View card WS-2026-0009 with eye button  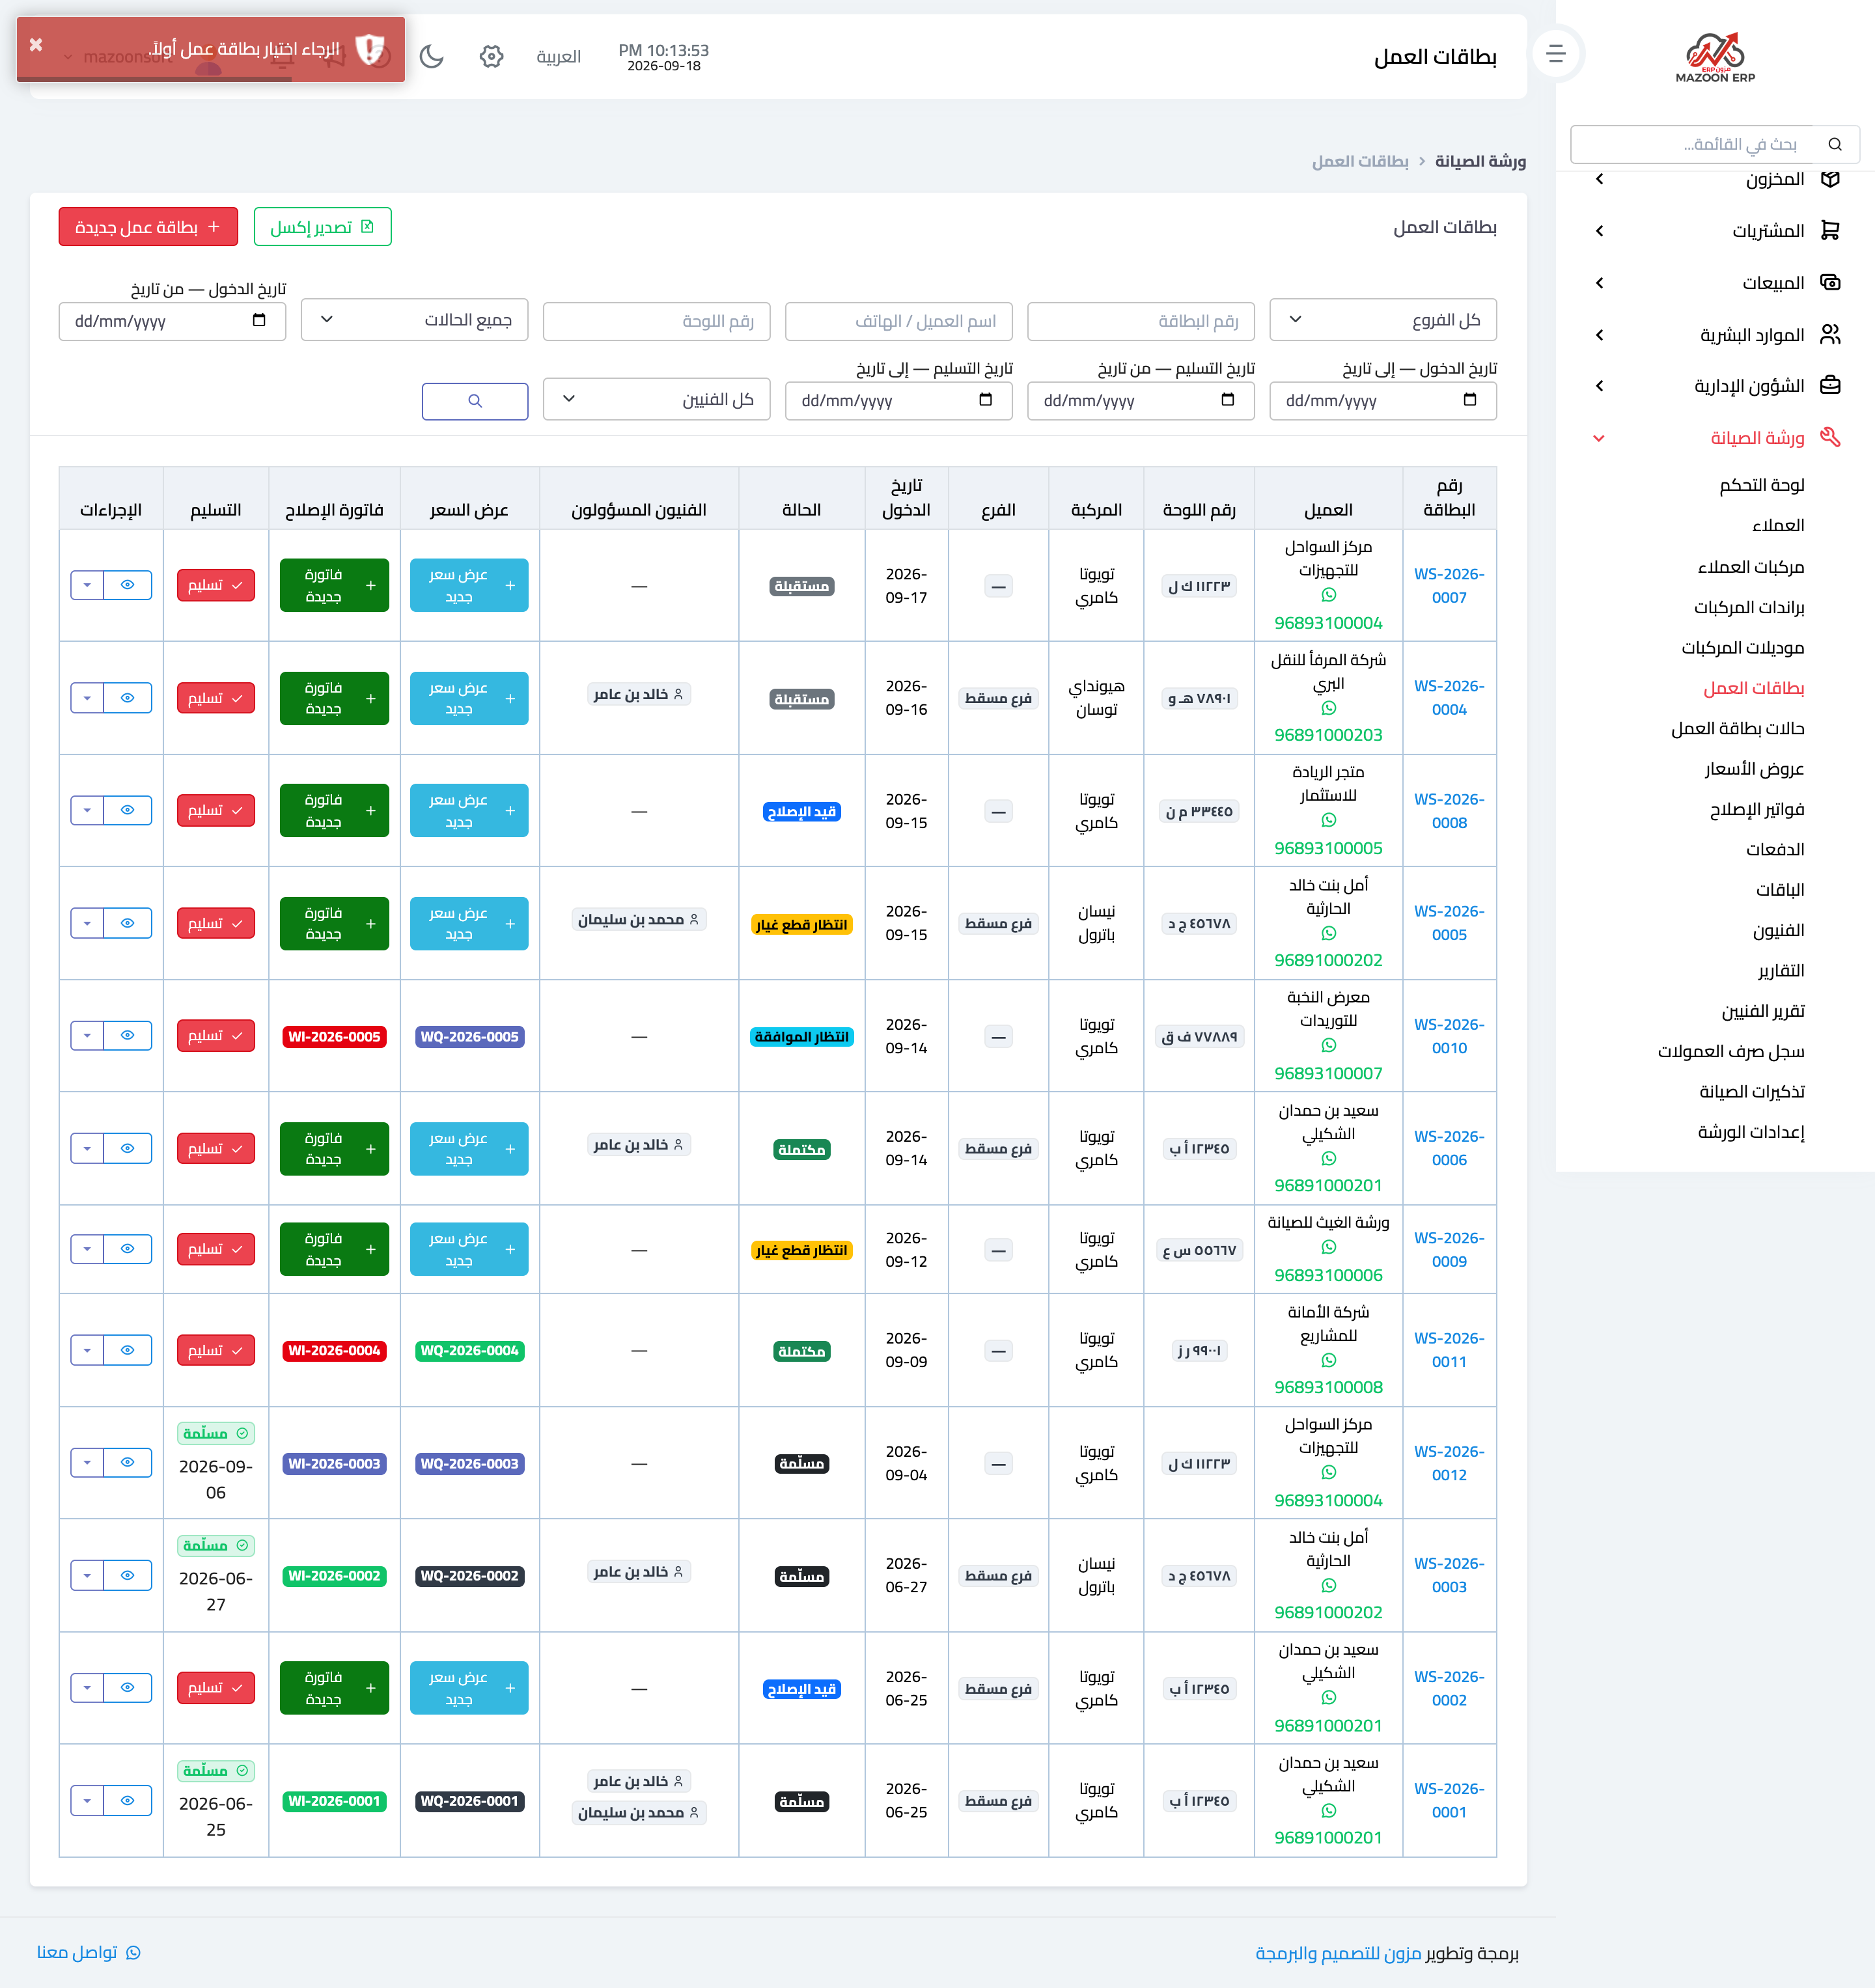coord(127,1249)
